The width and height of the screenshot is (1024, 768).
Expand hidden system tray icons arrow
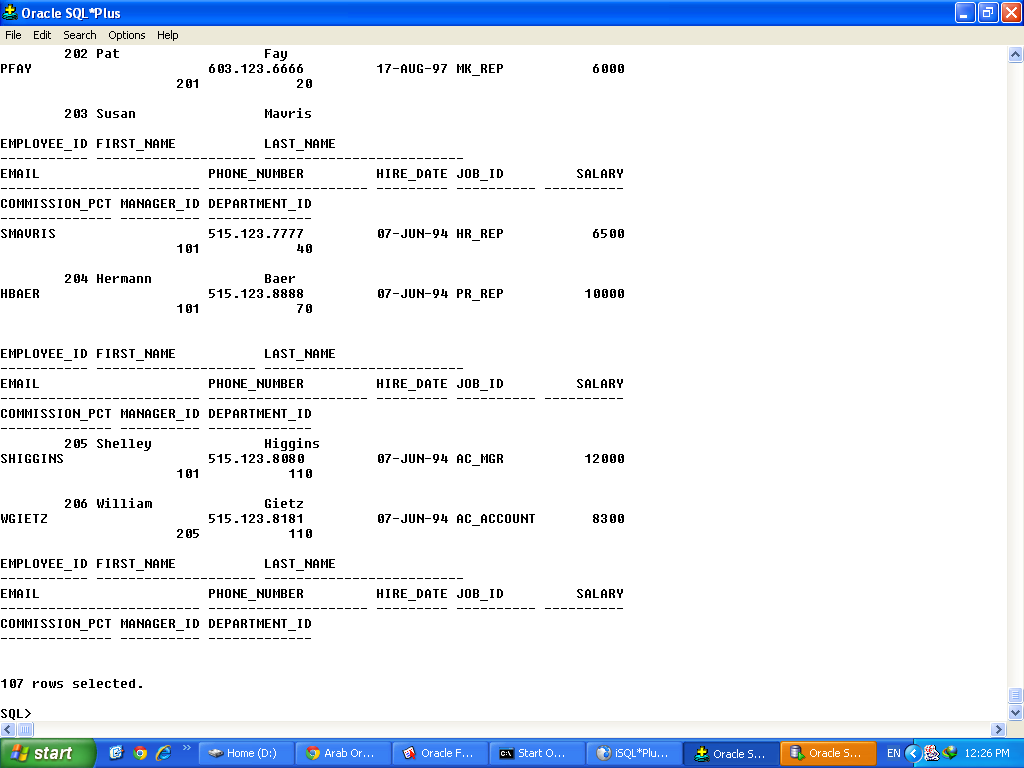(912, 753)
